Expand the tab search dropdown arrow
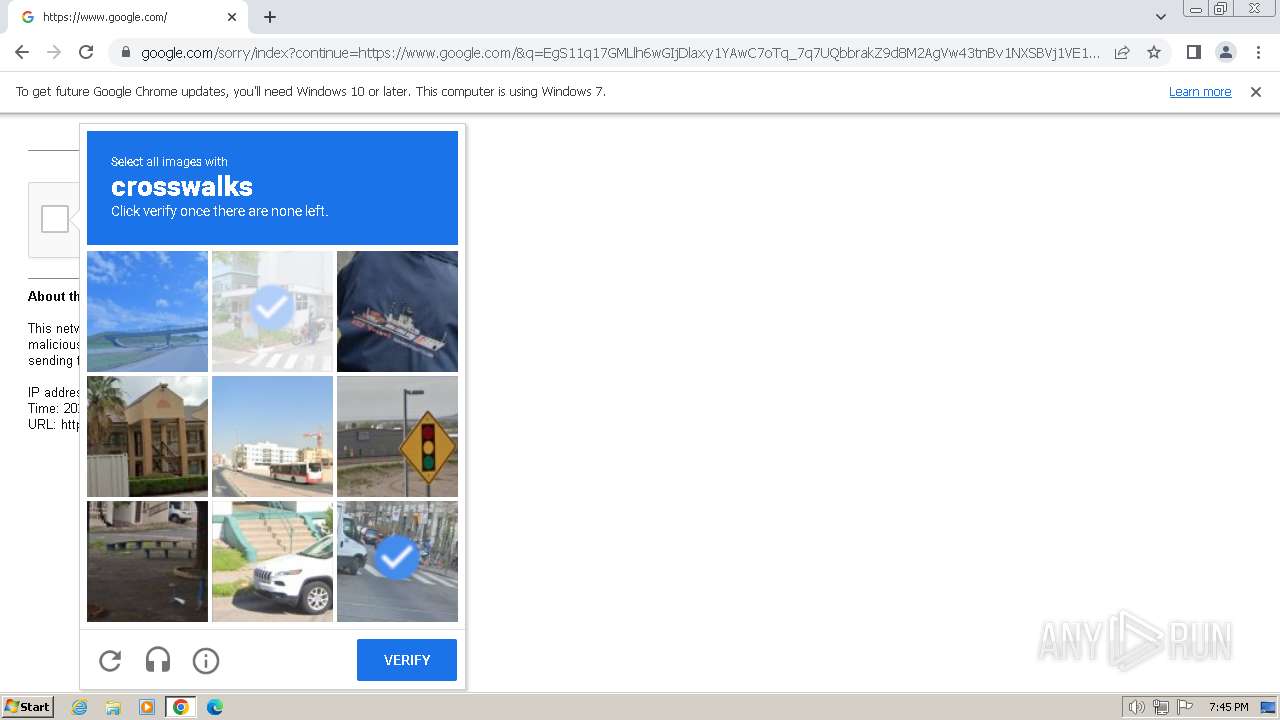Screen dimensions: 1280x720 click(x=1161, y=17)
